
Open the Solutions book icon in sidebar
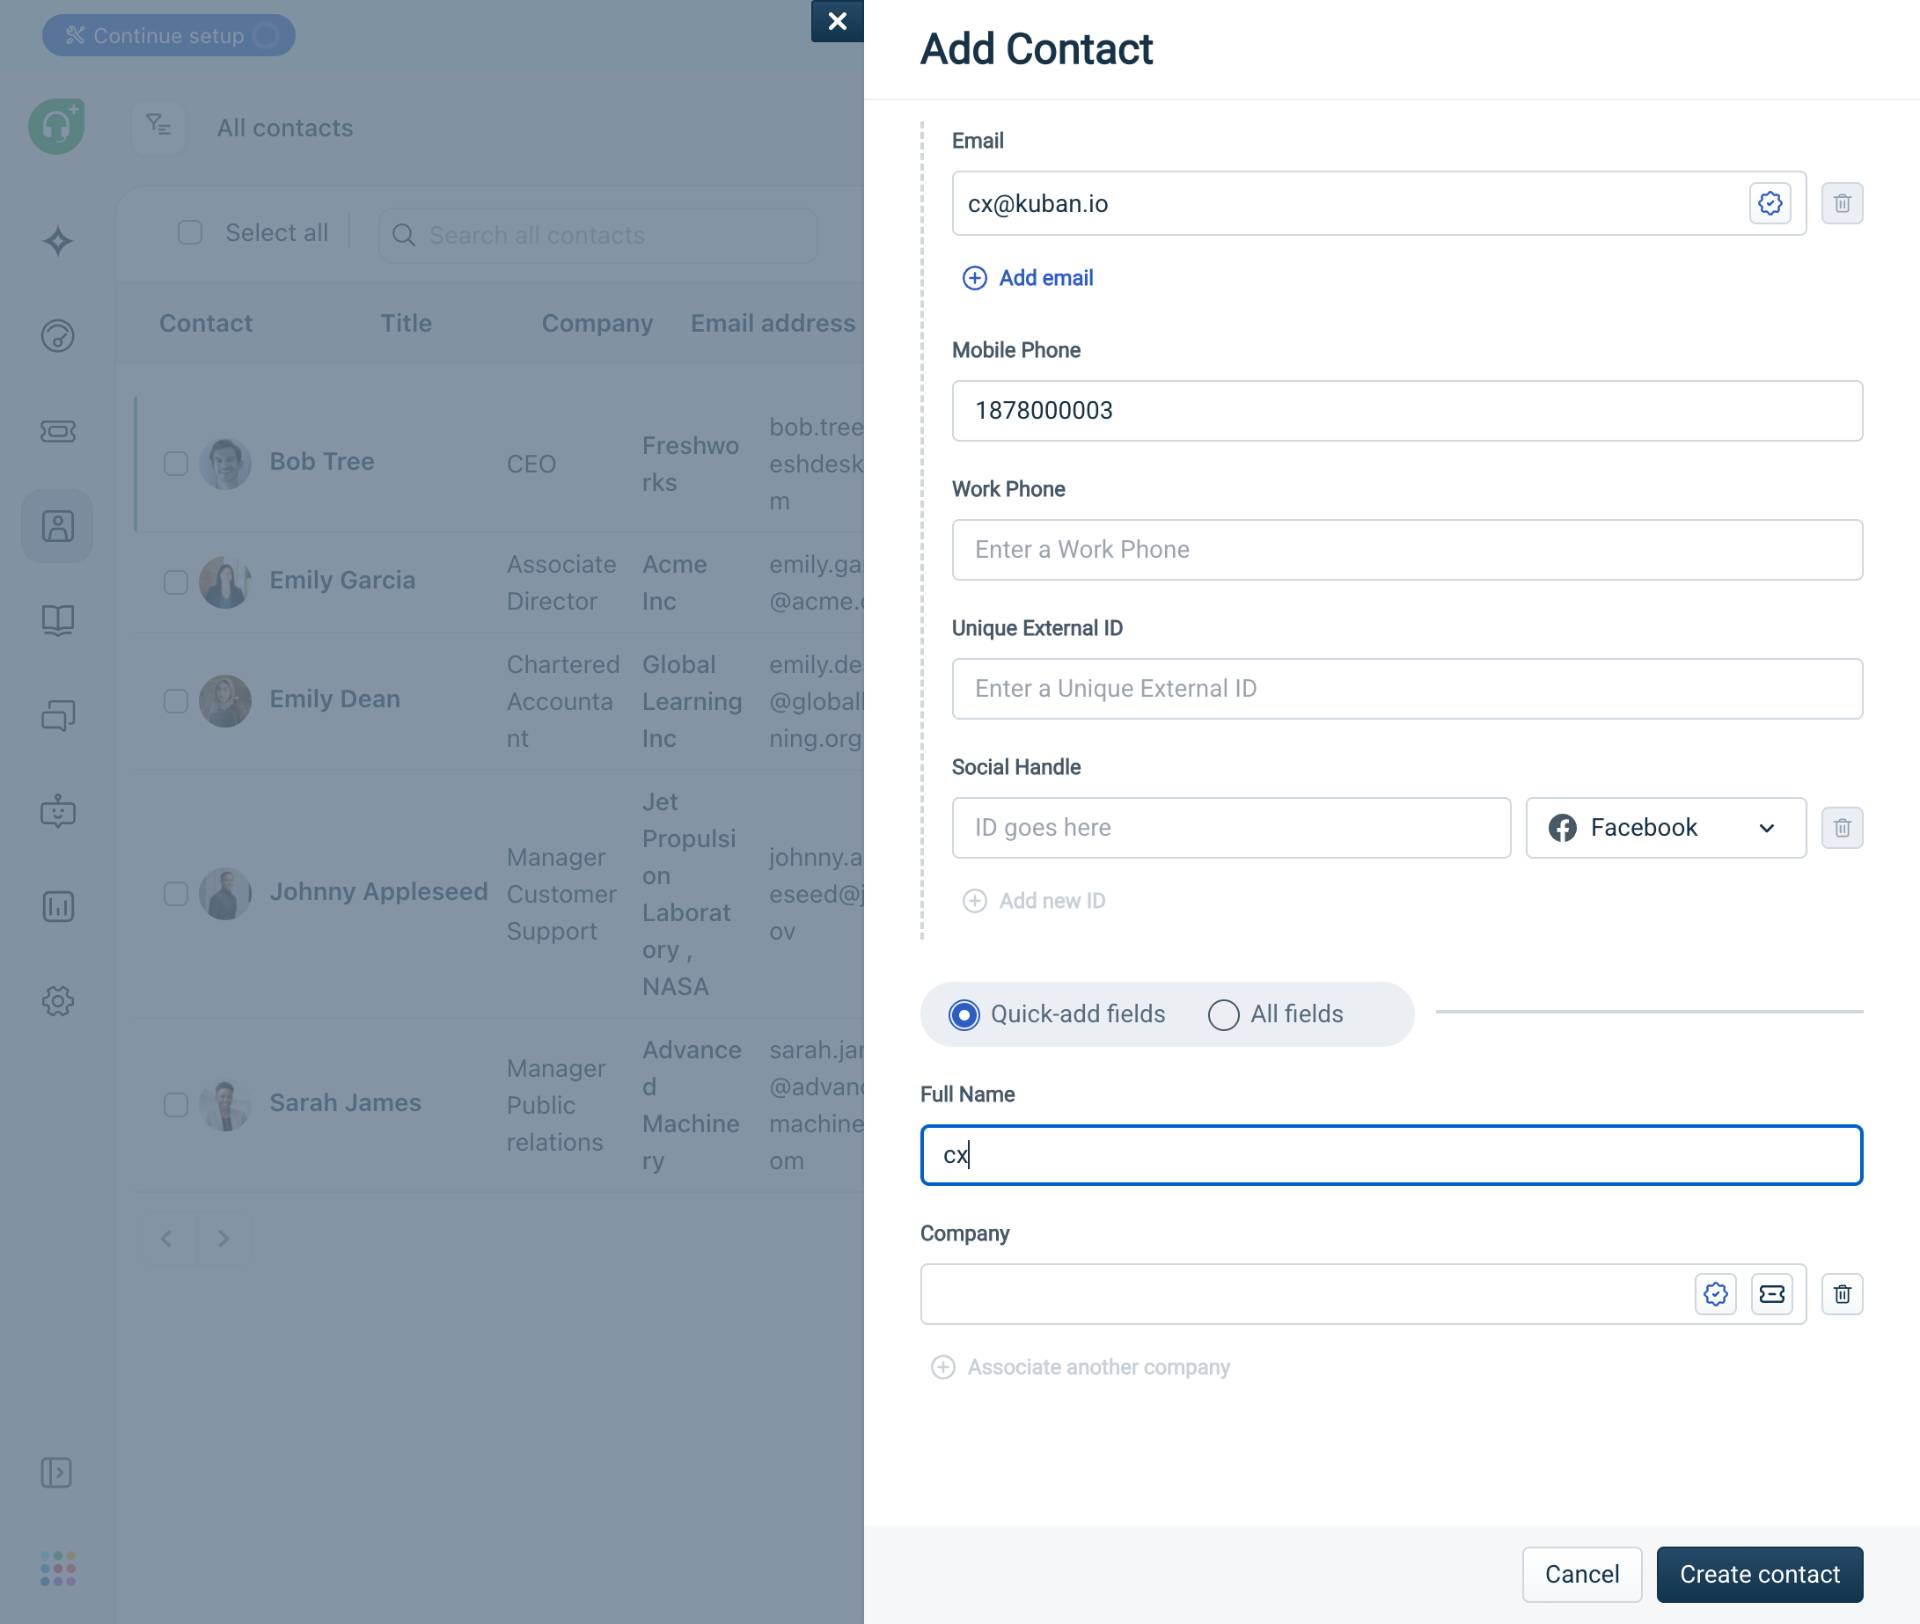pyautogui.click(x=57, y=621)
